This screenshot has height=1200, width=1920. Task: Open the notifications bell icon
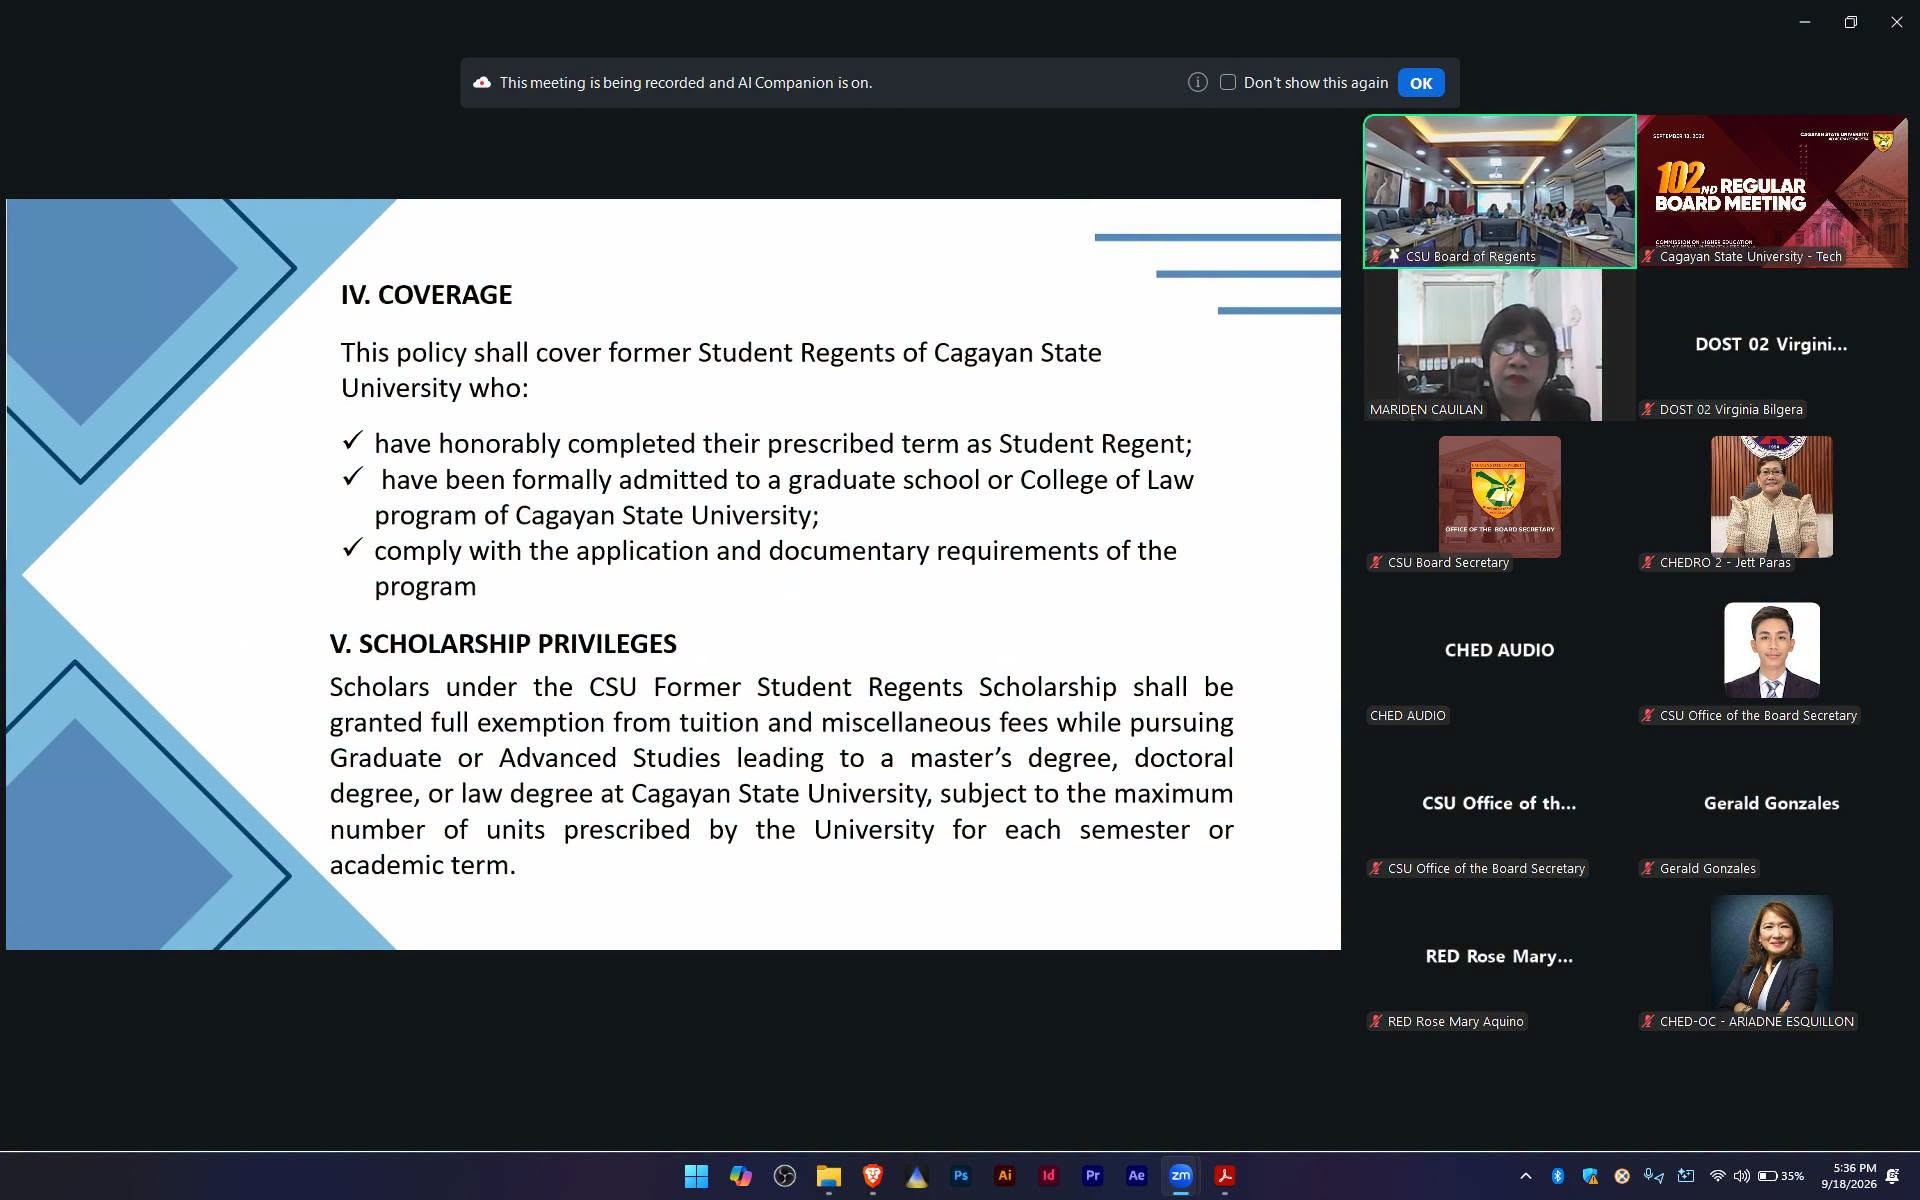click(x=1892, y=1176)
